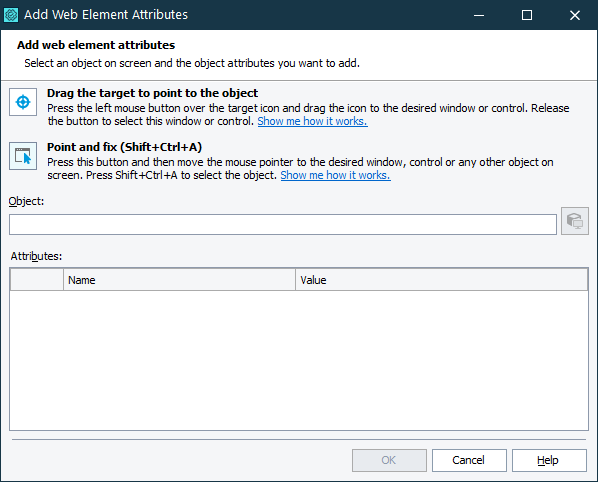Open Help for this dialog
Screen dimensions: 598x482
549,460
